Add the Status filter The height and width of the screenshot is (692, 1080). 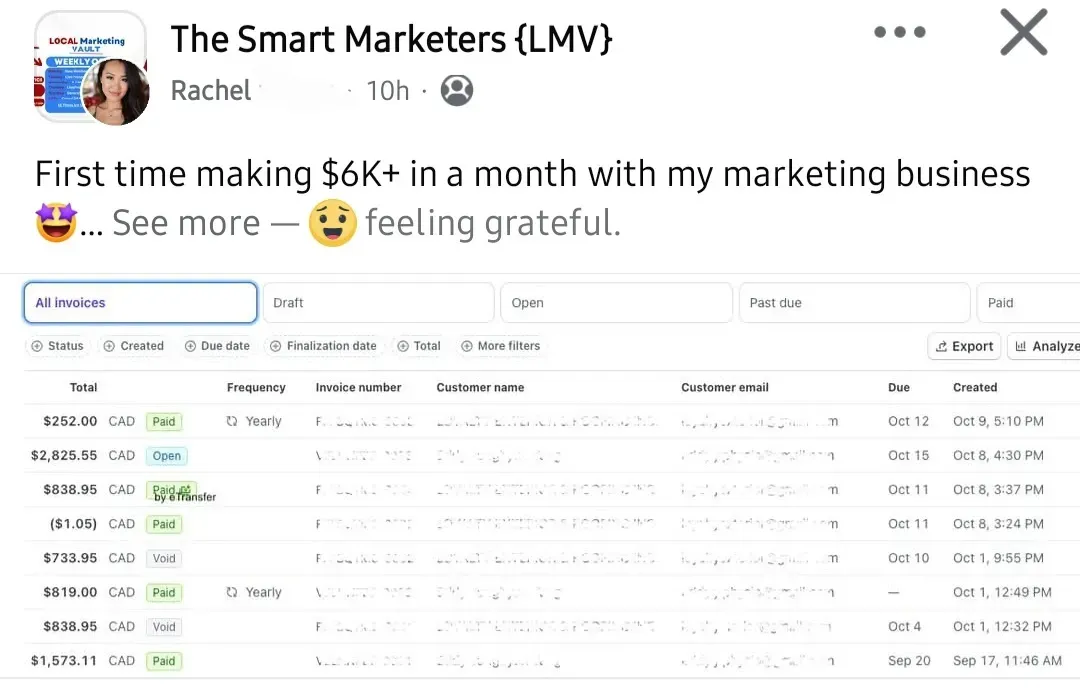pos(58,346)
